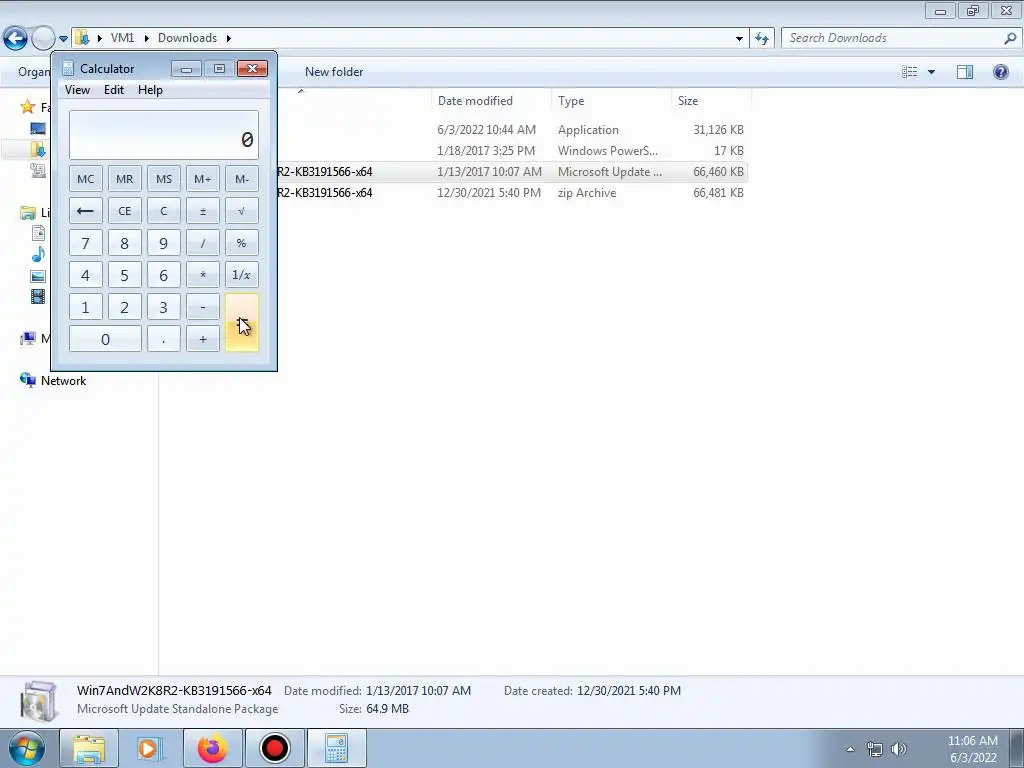Select the 31,126 KB Application file row

[x=512, y=130]
